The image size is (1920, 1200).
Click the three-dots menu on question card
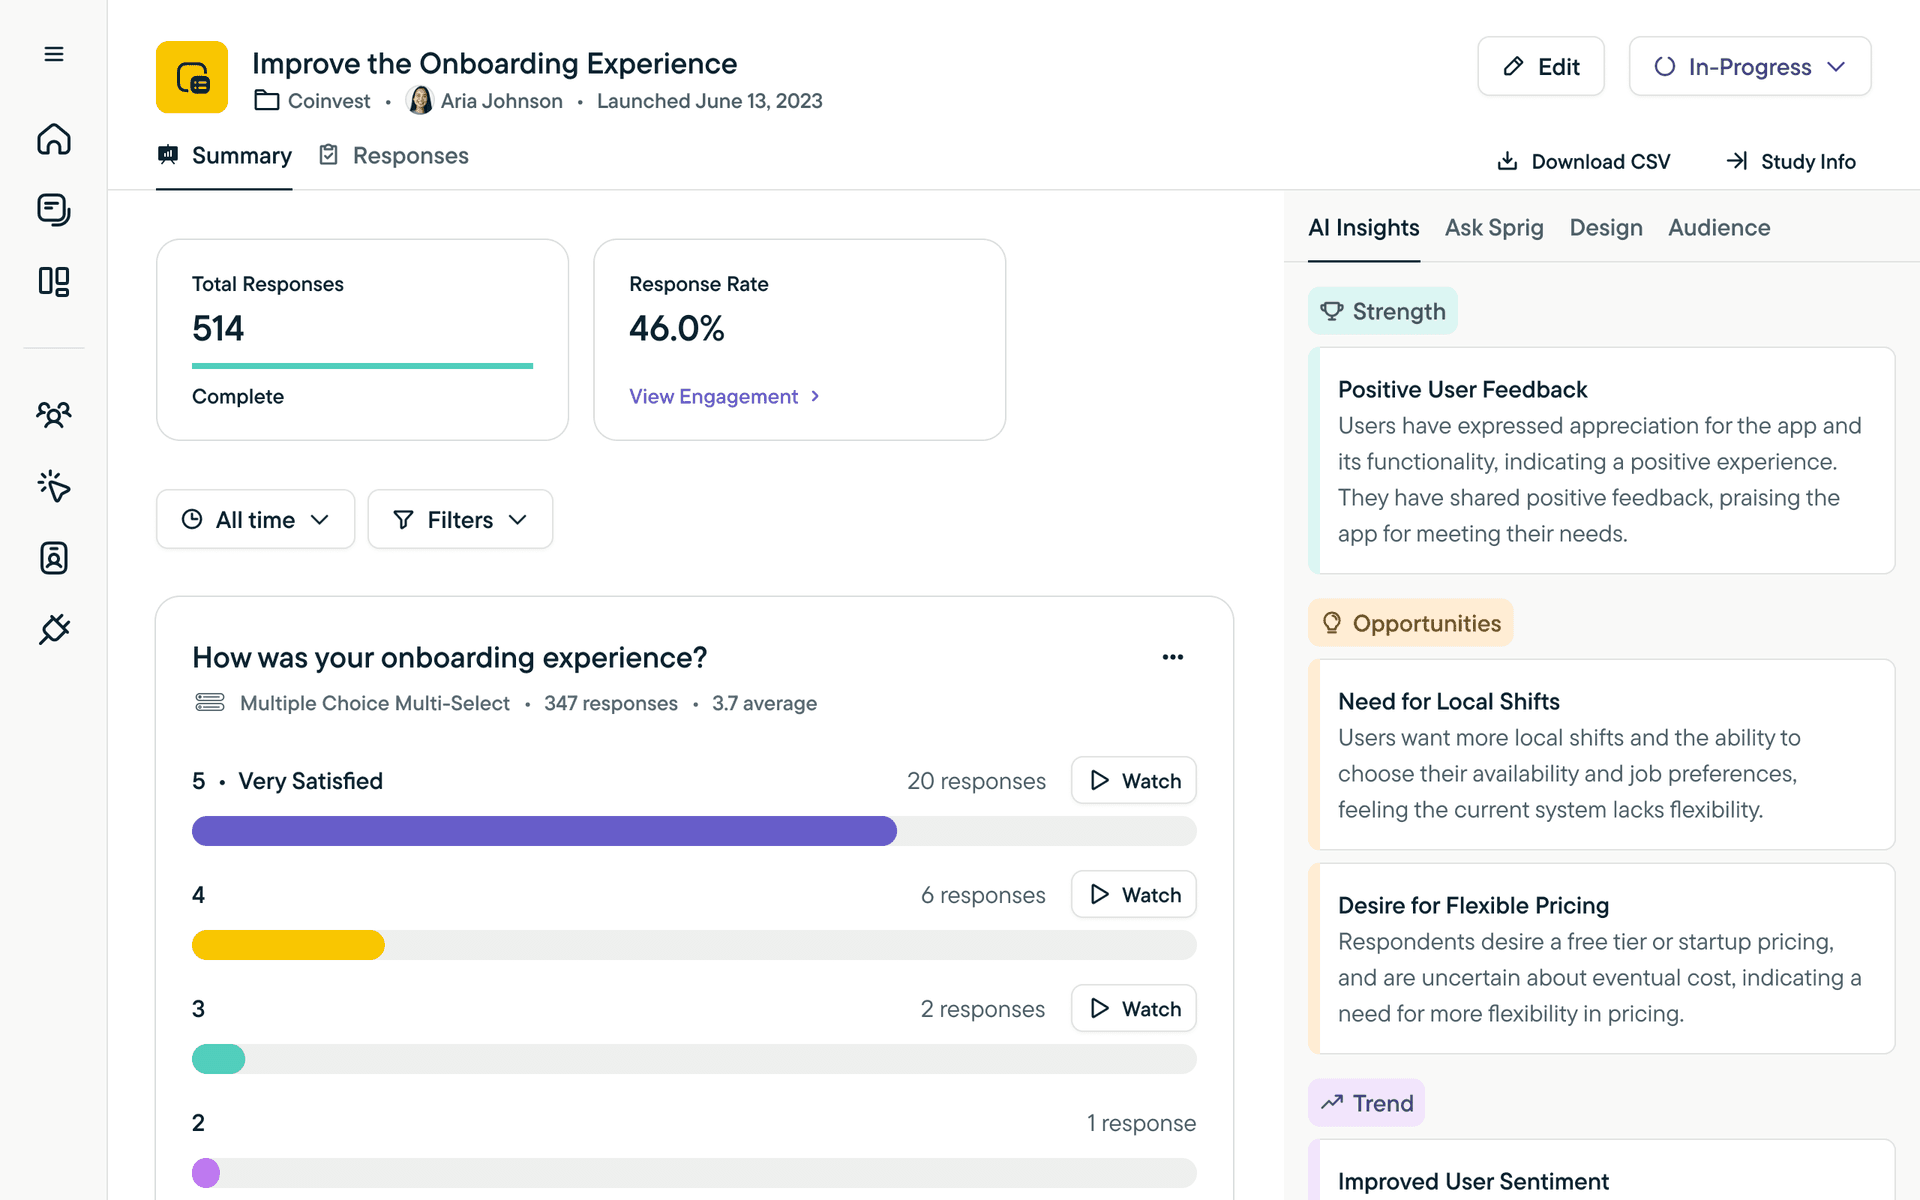coord(1173,657)
